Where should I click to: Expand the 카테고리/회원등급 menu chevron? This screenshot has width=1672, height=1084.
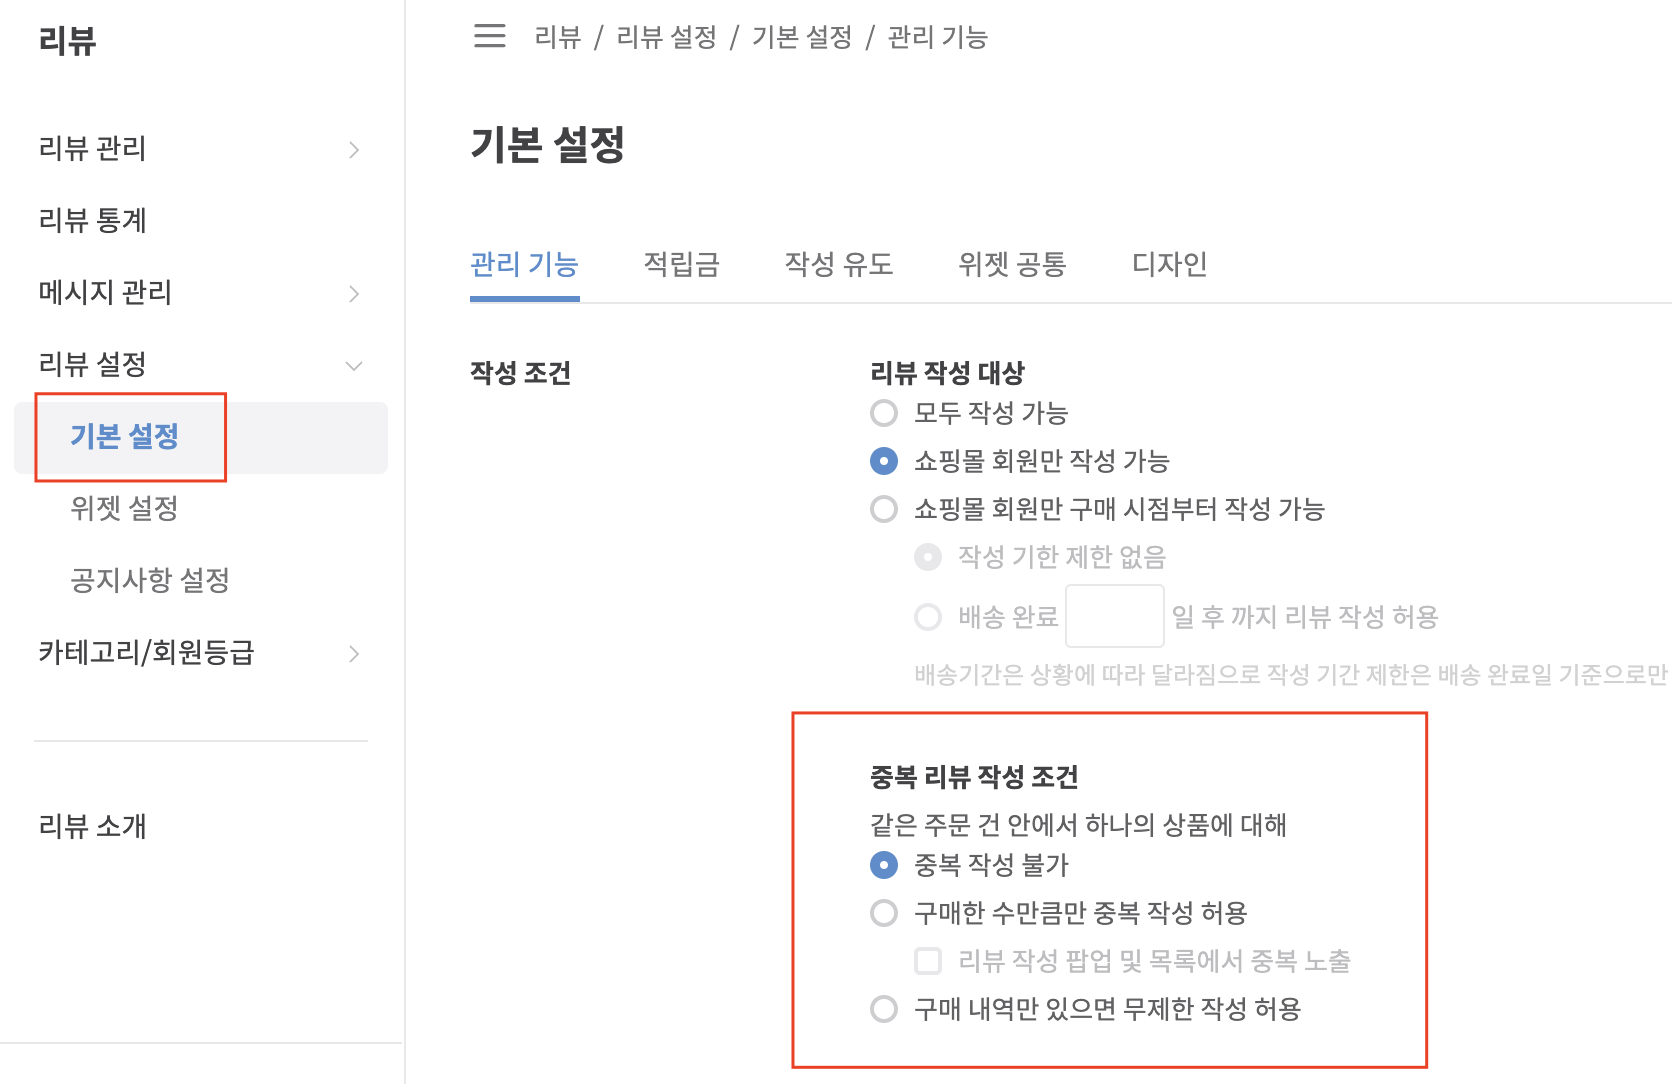tap(354, 654)
